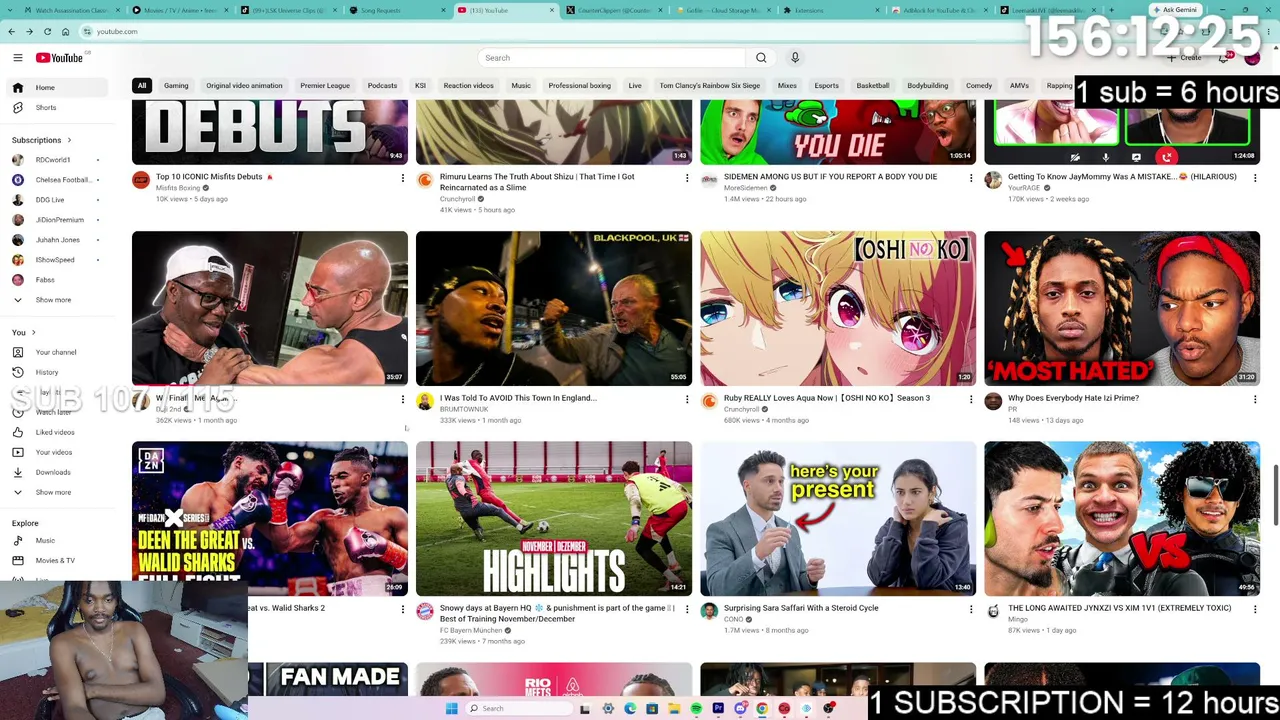Select the Professional boxing filter chip
This screenshot has height=720, width=1280.
click(579, 86)
